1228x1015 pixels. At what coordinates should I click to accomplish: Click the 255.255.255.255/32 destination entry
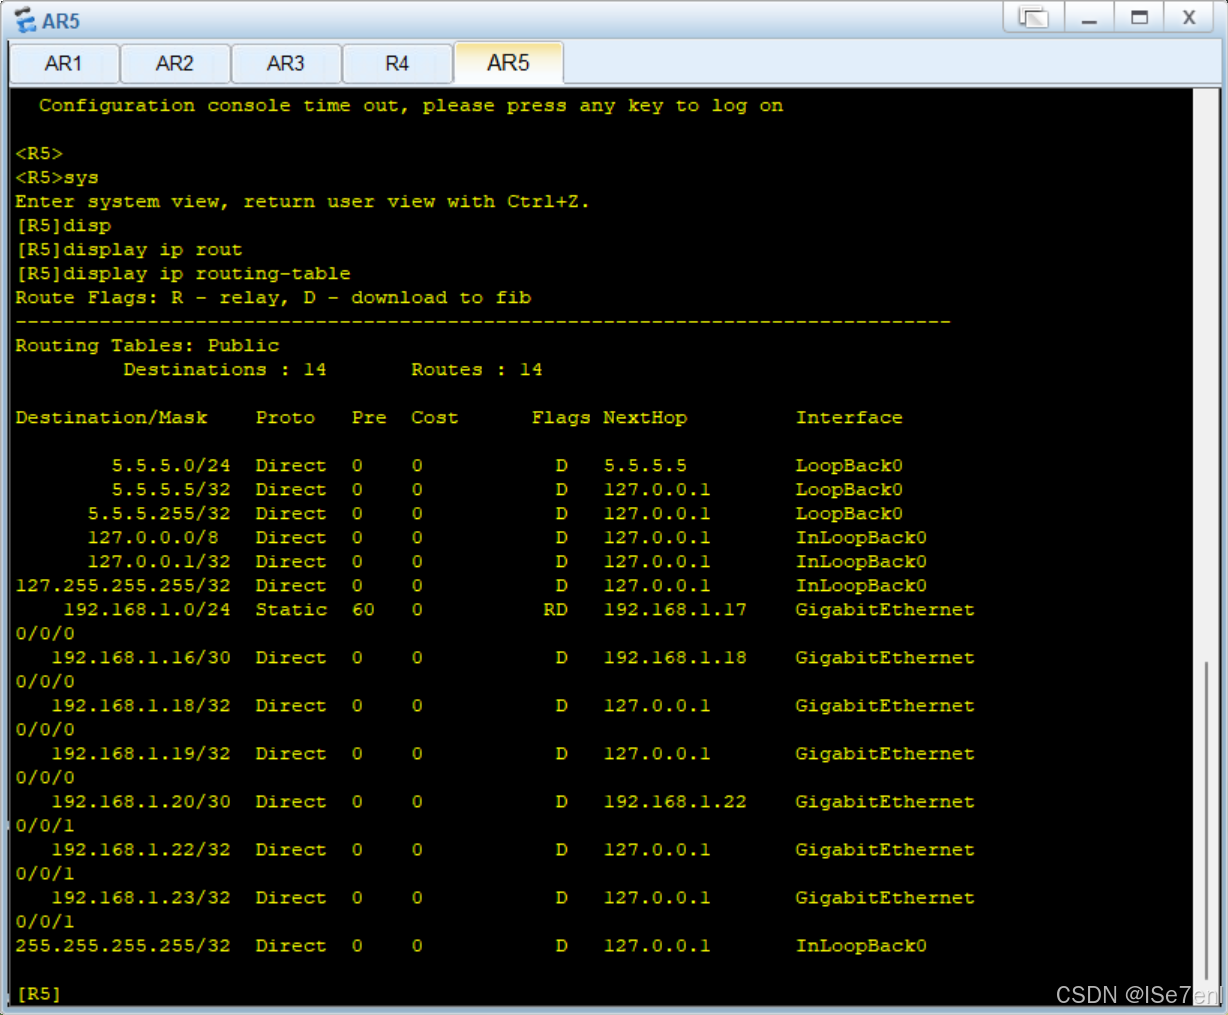(123, 946)
